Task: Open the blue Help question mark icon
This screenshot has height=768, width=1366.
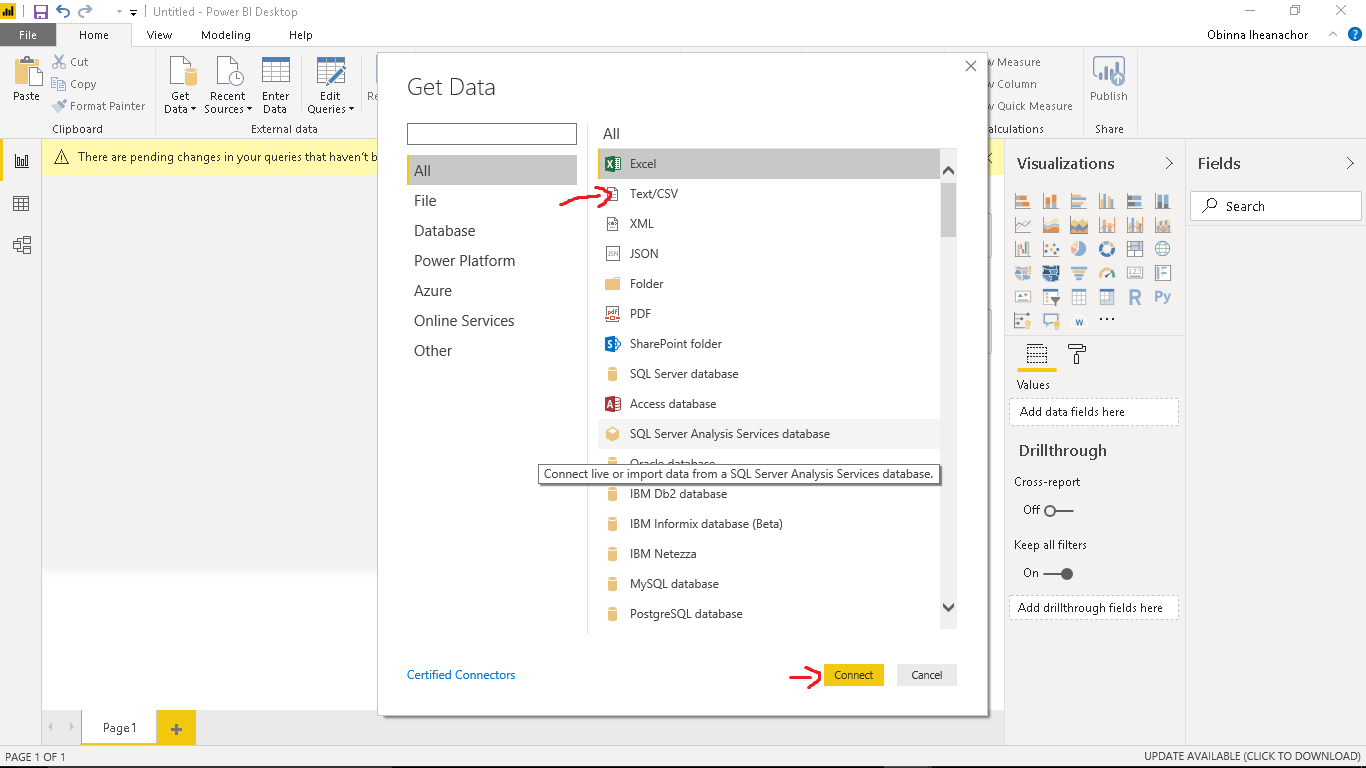Action: tap(1355, 34)
